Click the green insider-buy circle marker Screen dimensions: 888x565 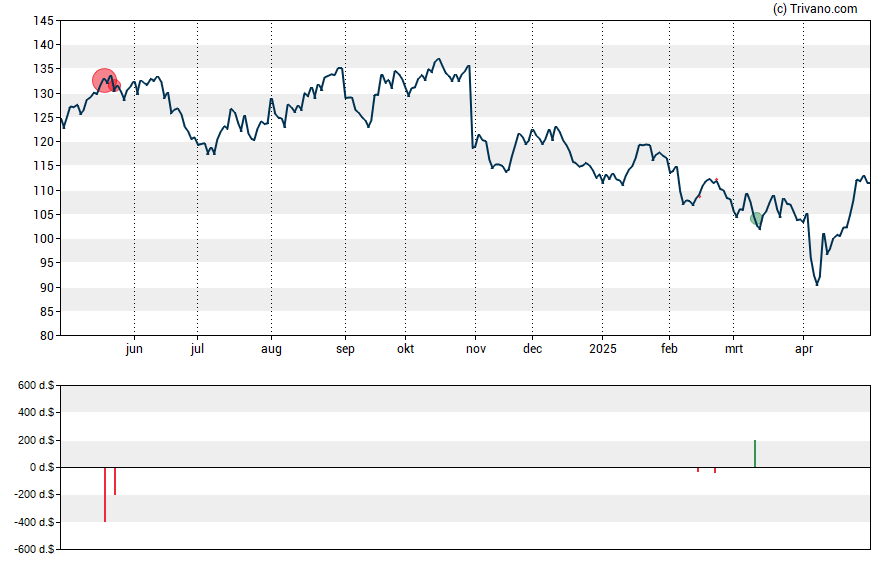[x=756, y=219]
